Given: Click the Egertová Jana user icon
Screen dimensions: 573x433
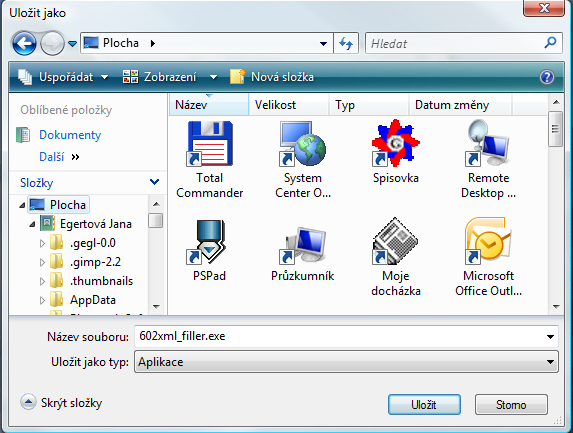Looking at the screenshot, I should click(47, 223).
